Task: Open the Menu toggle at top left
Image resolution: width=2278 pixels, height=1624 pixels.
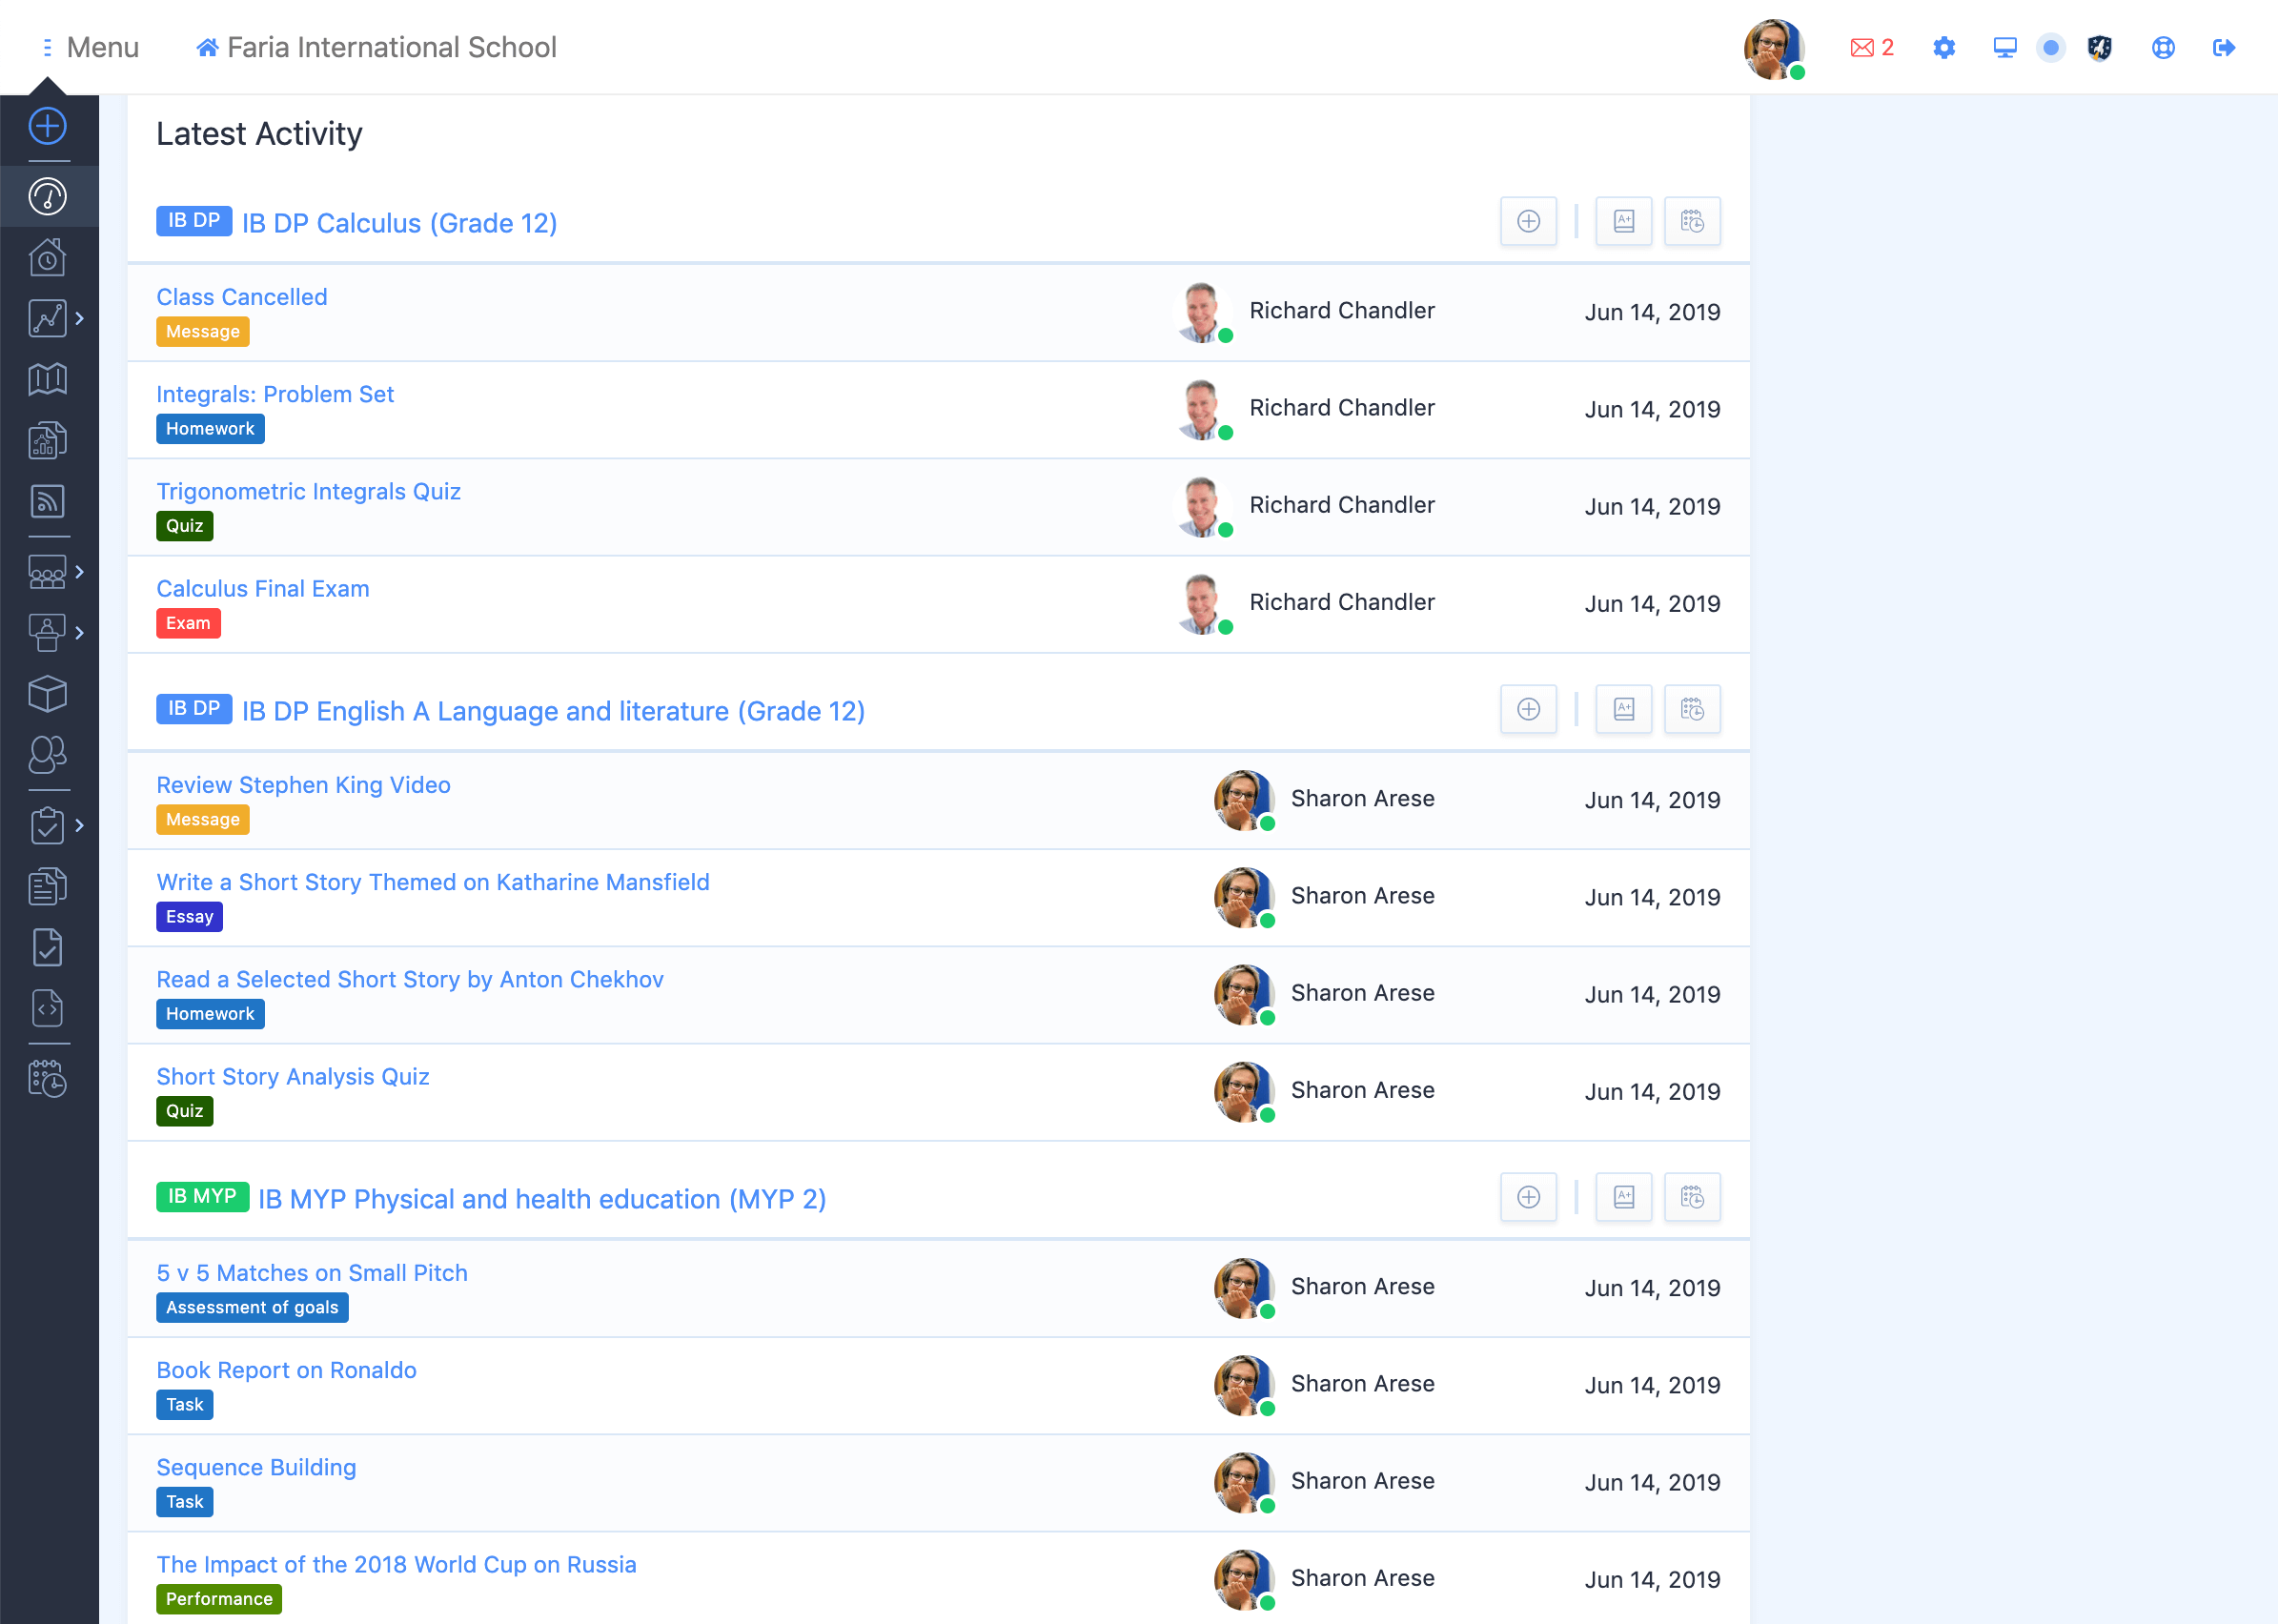Action: click(90, 47)
